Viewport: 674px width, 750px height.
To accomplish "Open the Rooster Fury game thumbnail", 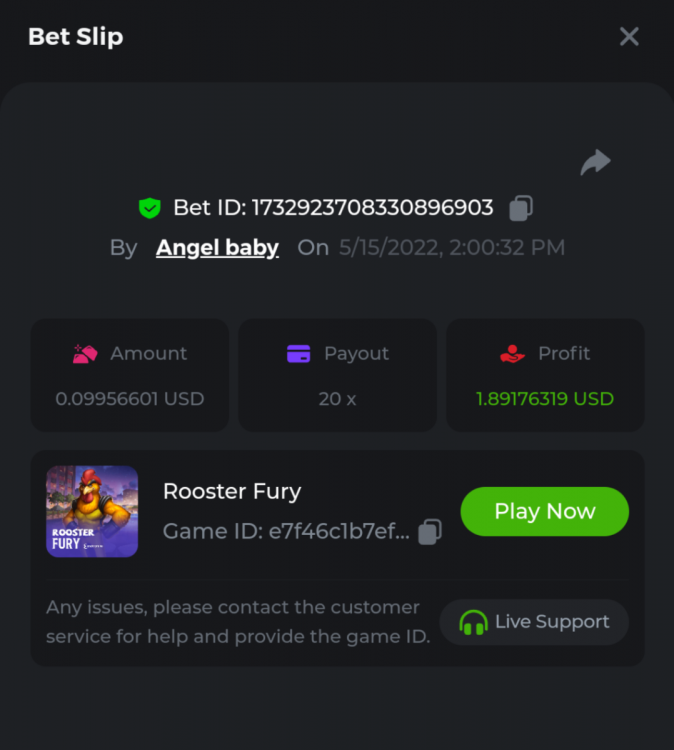I will (92, 511).
